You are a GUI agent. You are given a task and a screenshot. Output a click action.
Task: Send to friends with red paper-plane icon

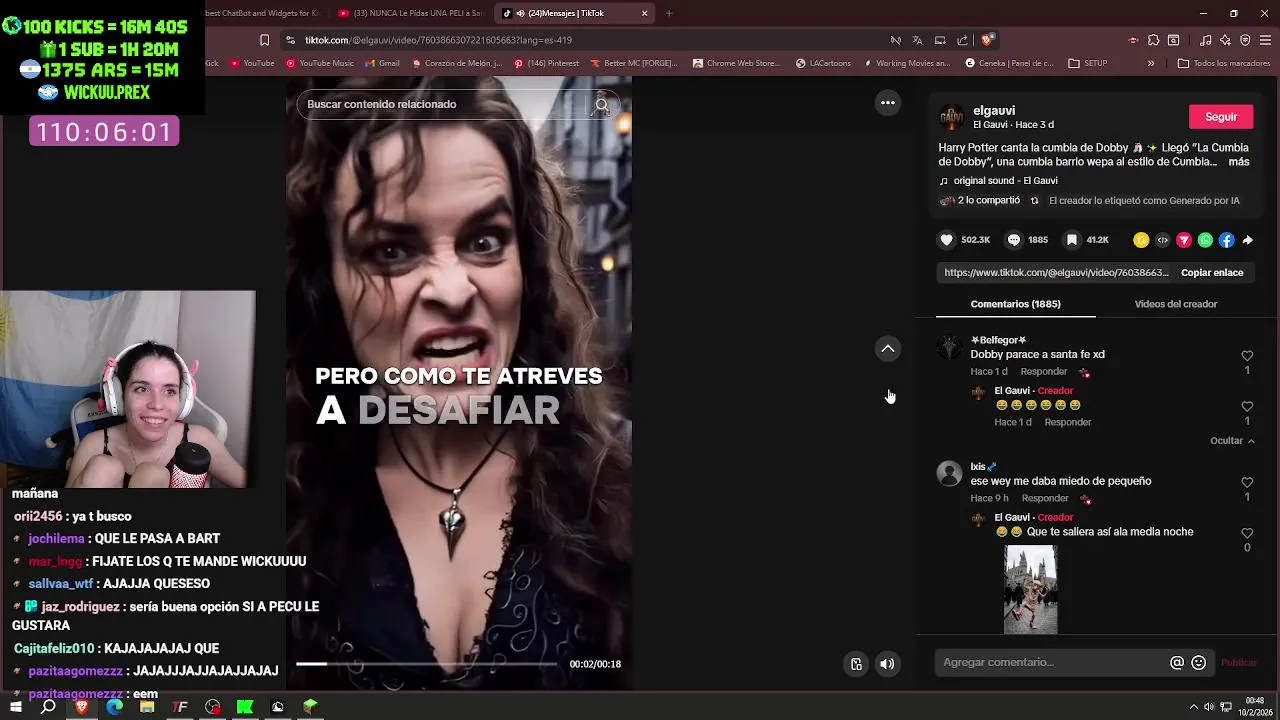coord(1184,240)
